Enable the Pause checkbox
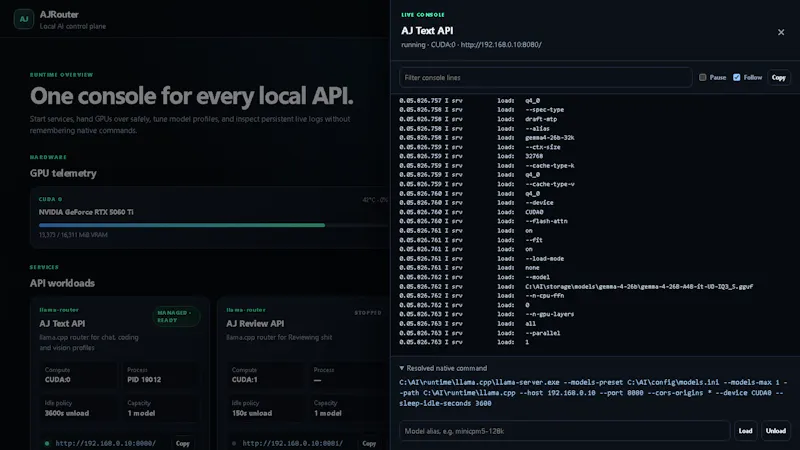Screen dimensions: 800x450 pyautogui.click(x=703, y=78)
